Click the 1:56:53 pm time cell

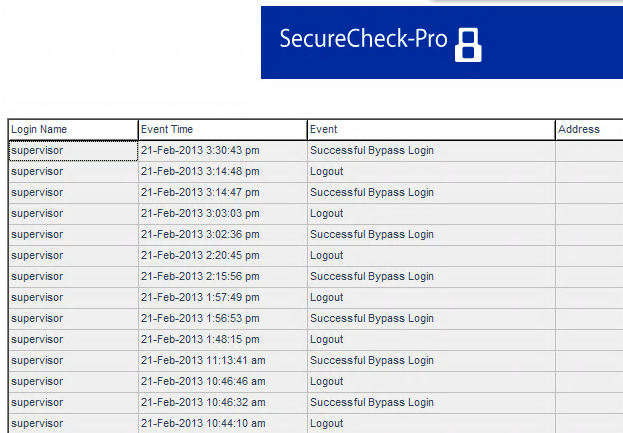click(222, 319)
